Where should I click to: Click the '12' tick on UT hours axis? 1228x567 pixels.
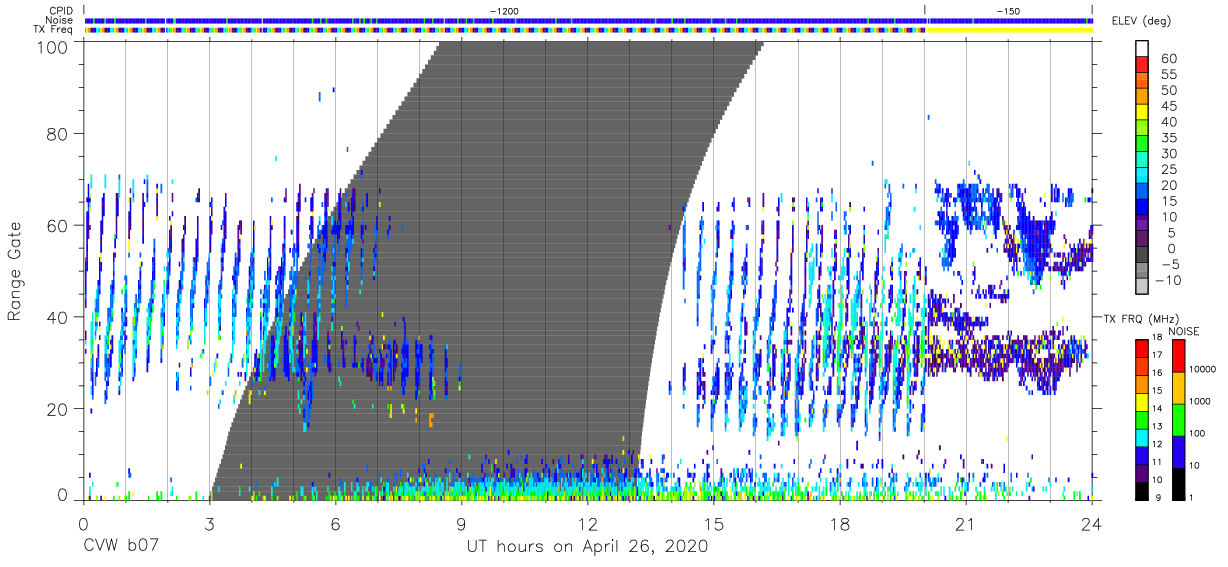(587, 525)
